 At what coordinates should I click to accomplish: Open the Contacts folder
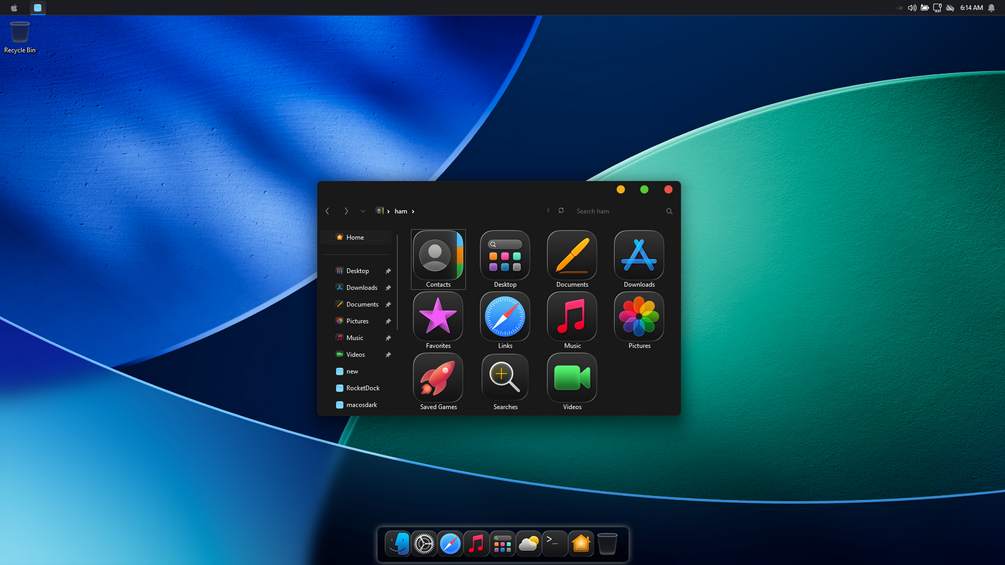tap(438, 259)
